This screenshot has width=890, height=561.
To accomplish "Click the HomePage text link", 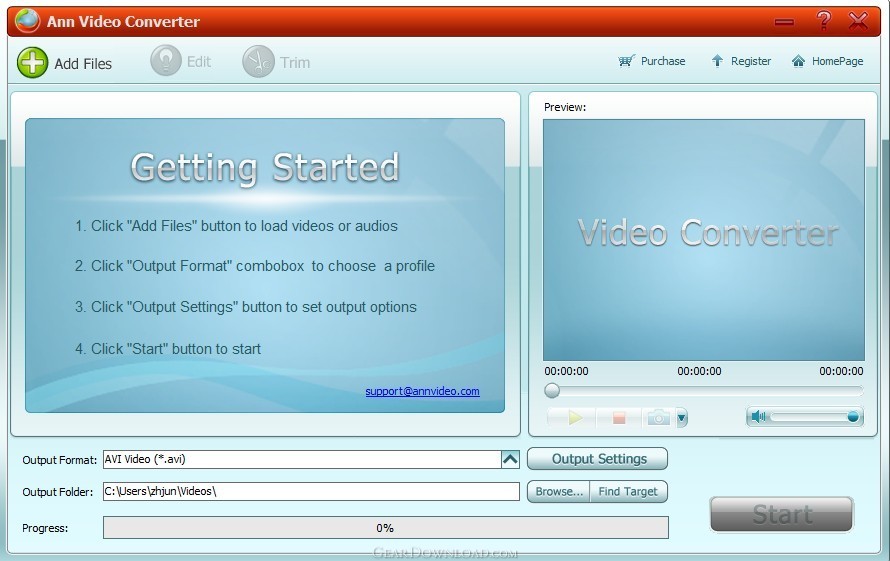I will [x=837, y=61].
